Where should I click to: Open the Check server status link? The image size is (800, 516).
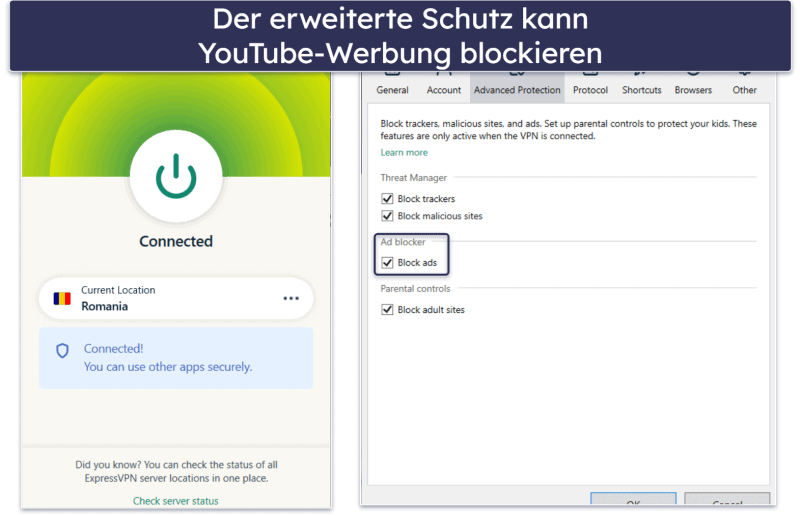(176, 501)
